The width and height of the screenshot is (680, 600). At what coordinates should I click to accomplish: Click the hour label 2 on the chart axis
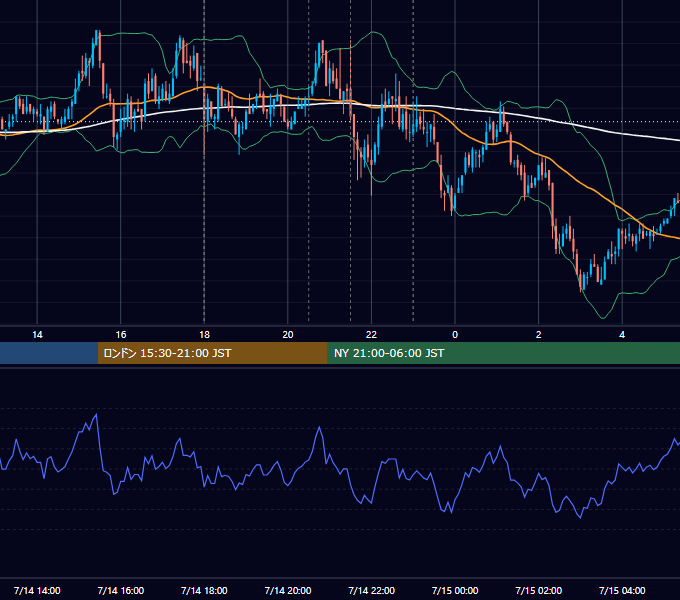[539, 335]
